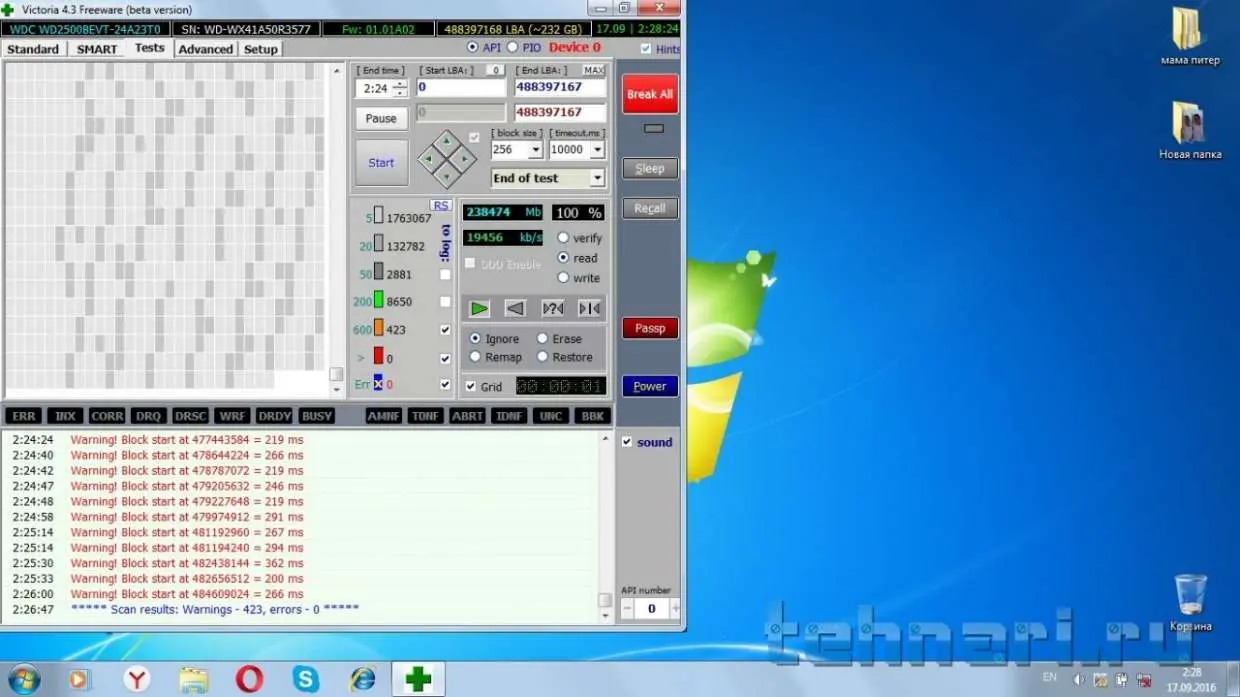This screenshot has height=697, width=1240.
Task: Click the orange 600 ms block indicator
Action: click(x=378, y=328)
